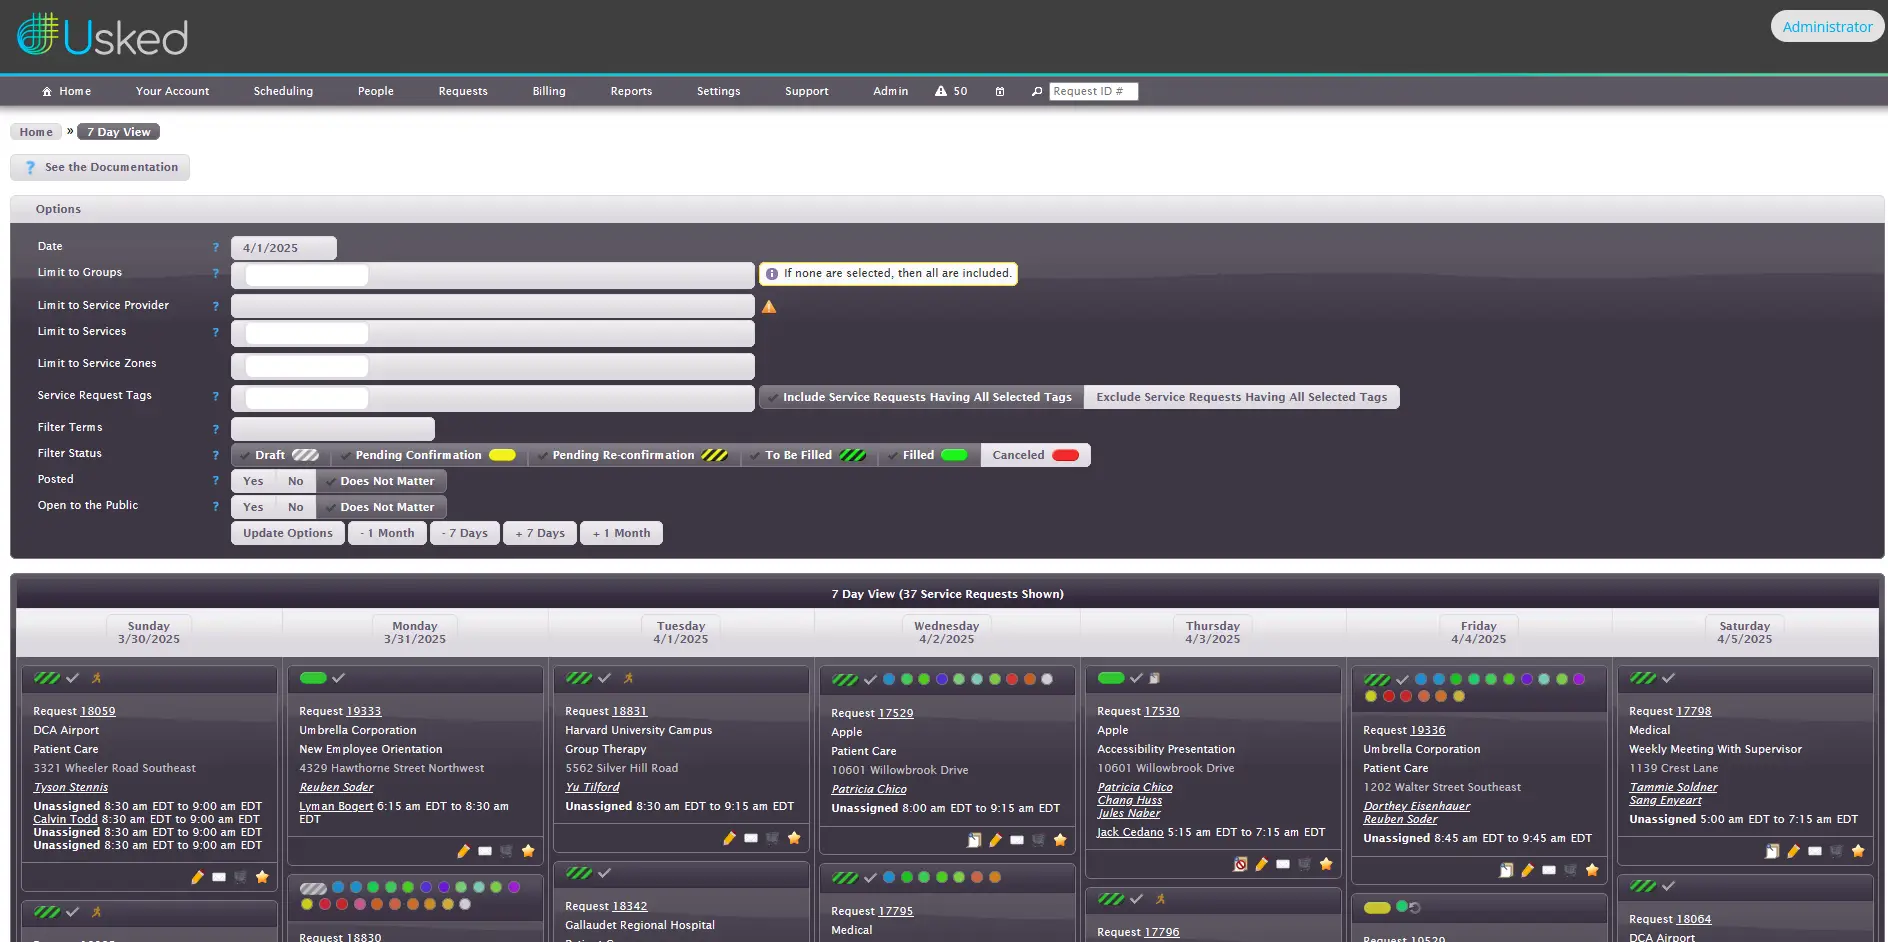Screen dimensions: 1888x942
Task: Open the Limit to Groups selection field
Action: [x=492, y=275]
